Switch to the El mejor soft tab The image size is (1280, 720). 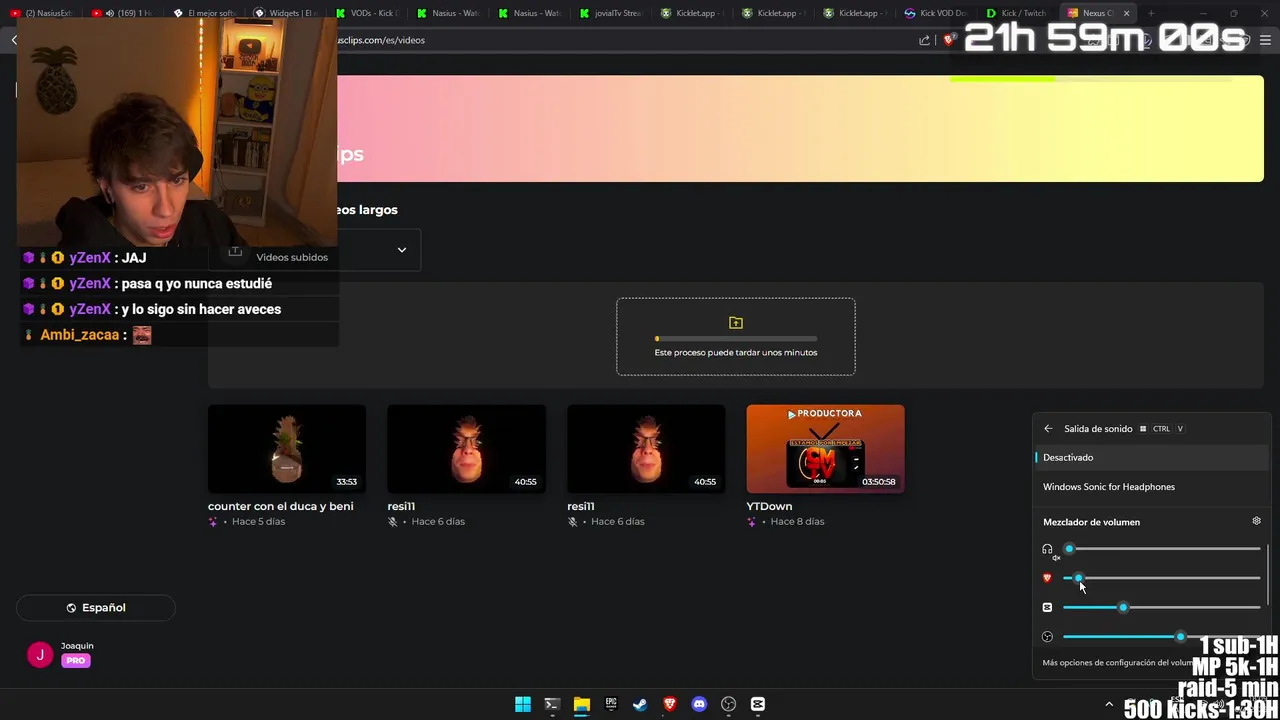coord(206,13)
